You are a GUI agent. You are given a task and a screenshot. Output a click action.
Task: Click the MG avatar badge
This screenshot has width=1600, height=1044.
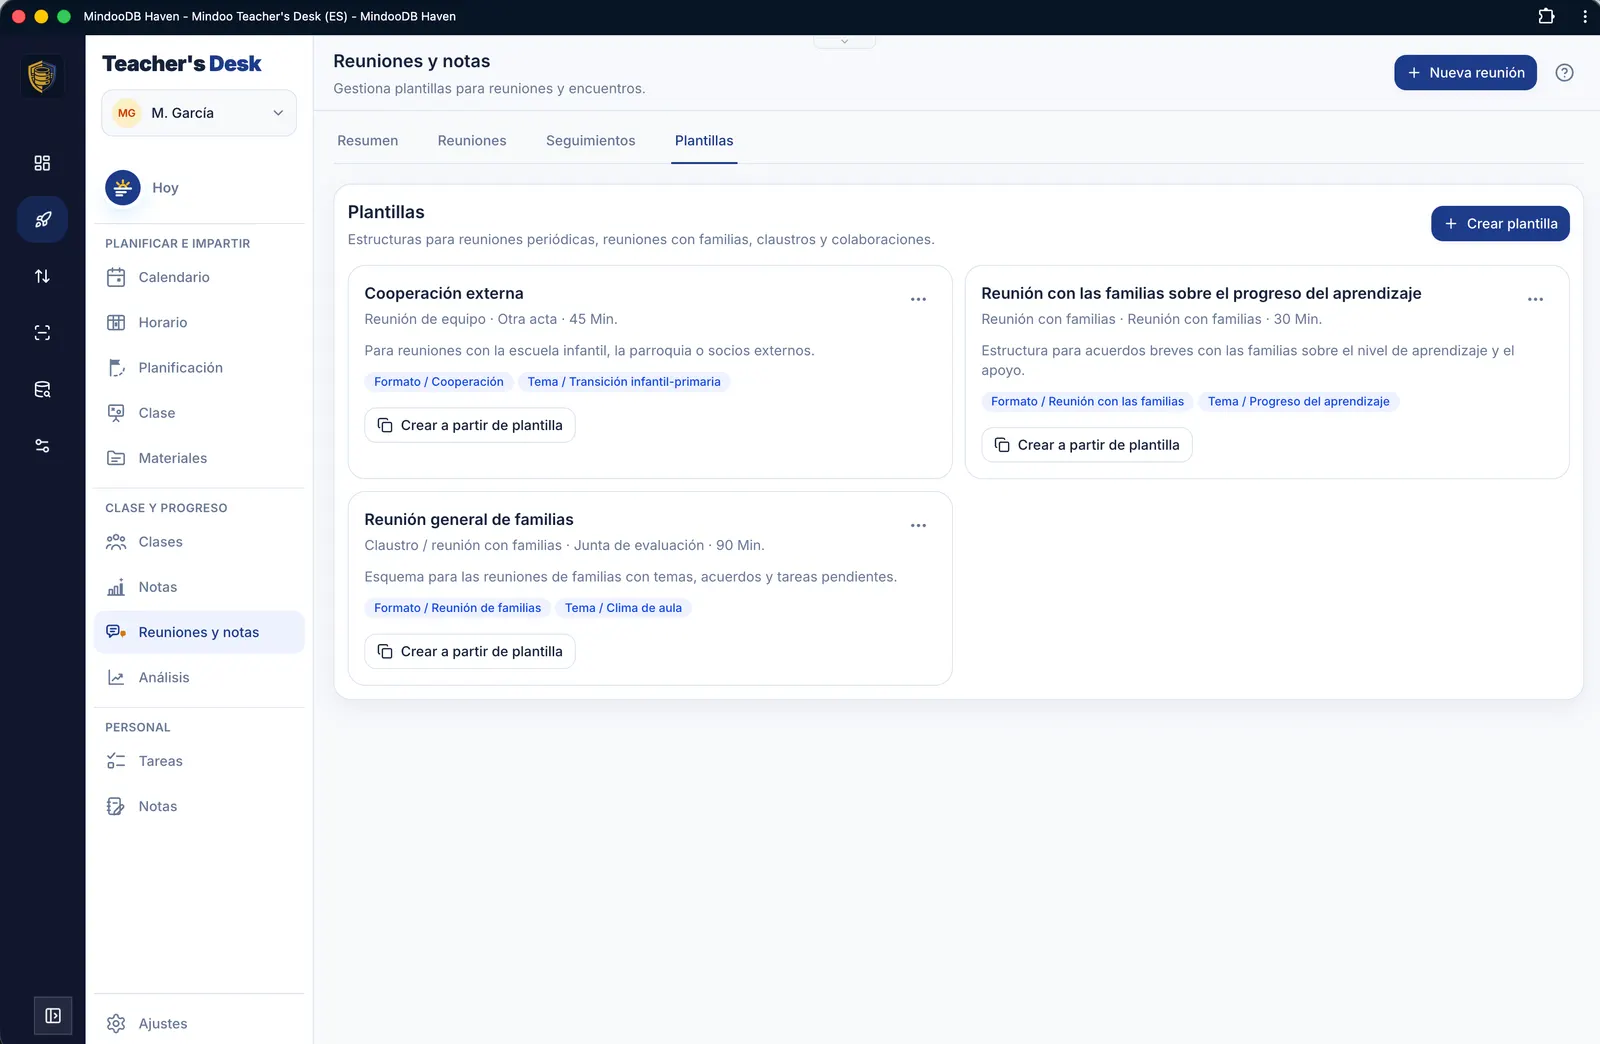127,113
